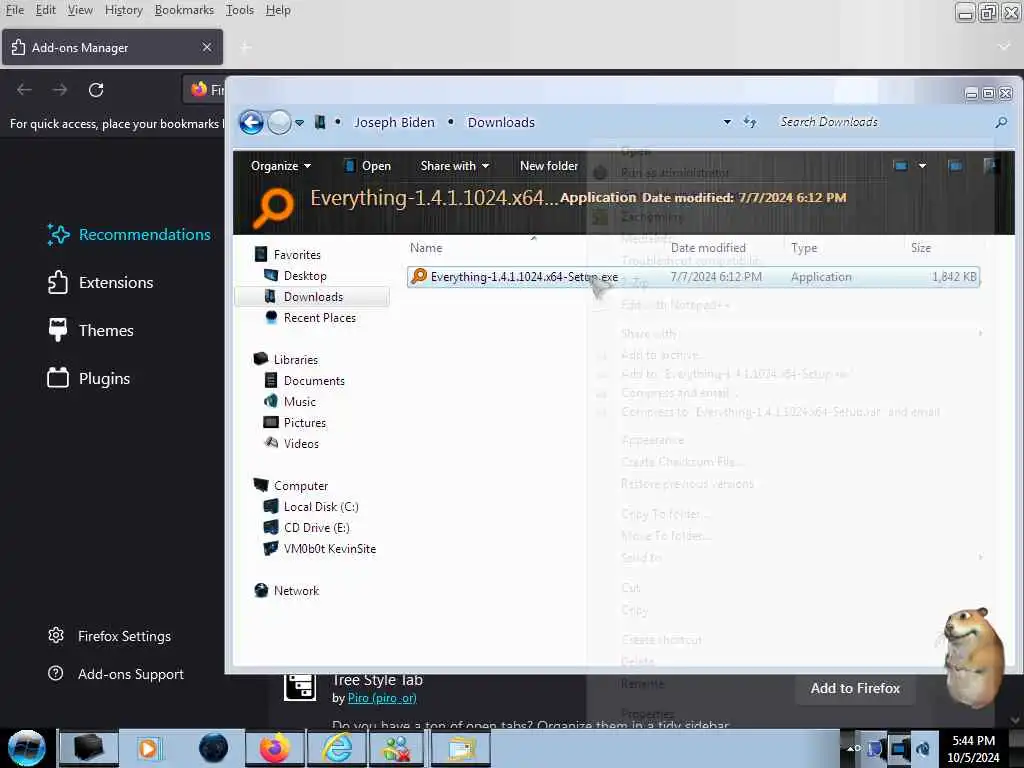Open the address bar history dropdown
Image resolution: width=1024 pixels, height=768 pixels.
(x=727, y=122)
